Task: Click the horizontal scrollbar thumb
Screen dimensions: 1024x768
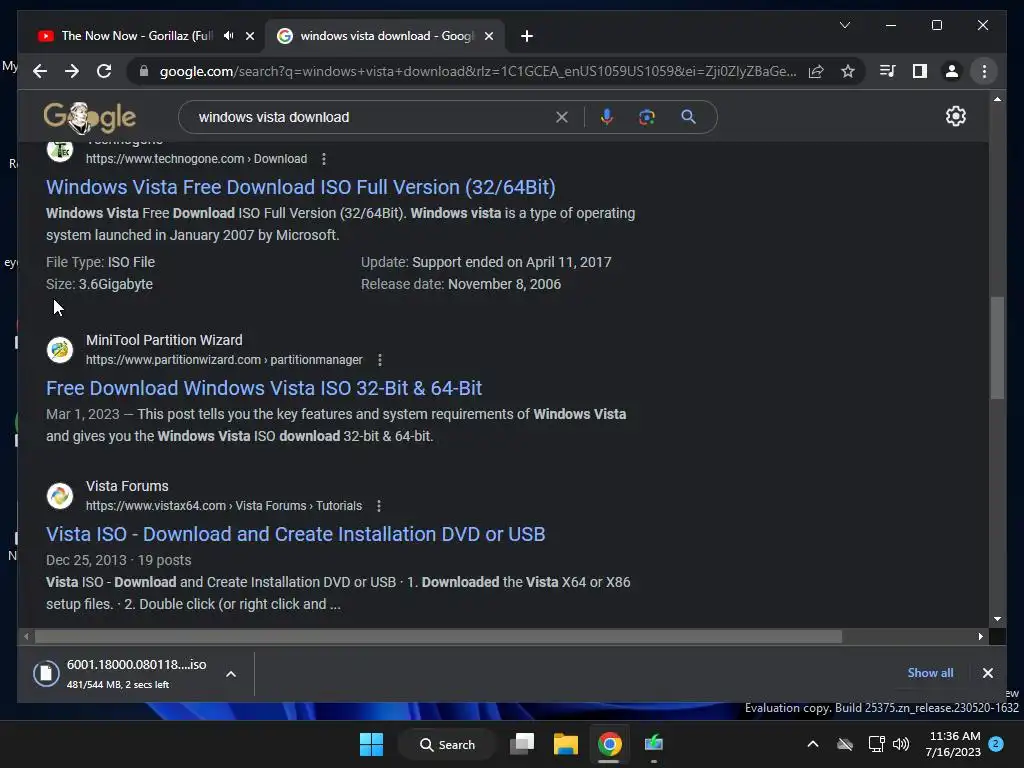Action: coord(438,636)
